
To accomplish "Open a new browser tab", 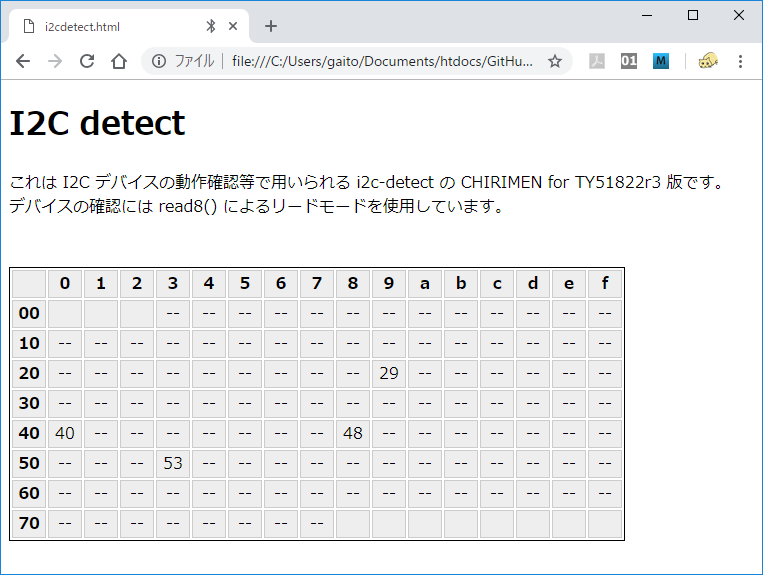I will 270,26.
